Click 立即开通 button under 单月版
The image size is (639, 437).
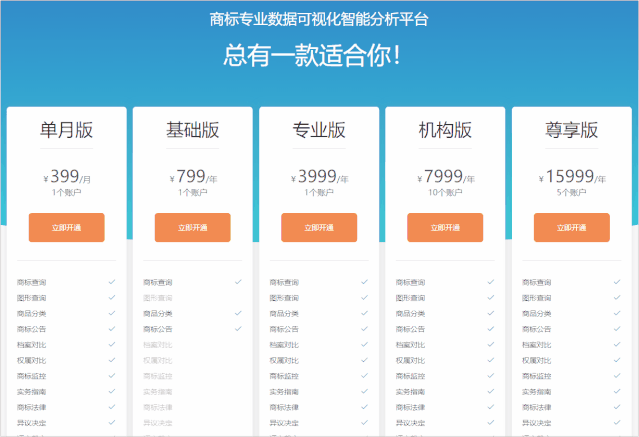coord(66,227)
